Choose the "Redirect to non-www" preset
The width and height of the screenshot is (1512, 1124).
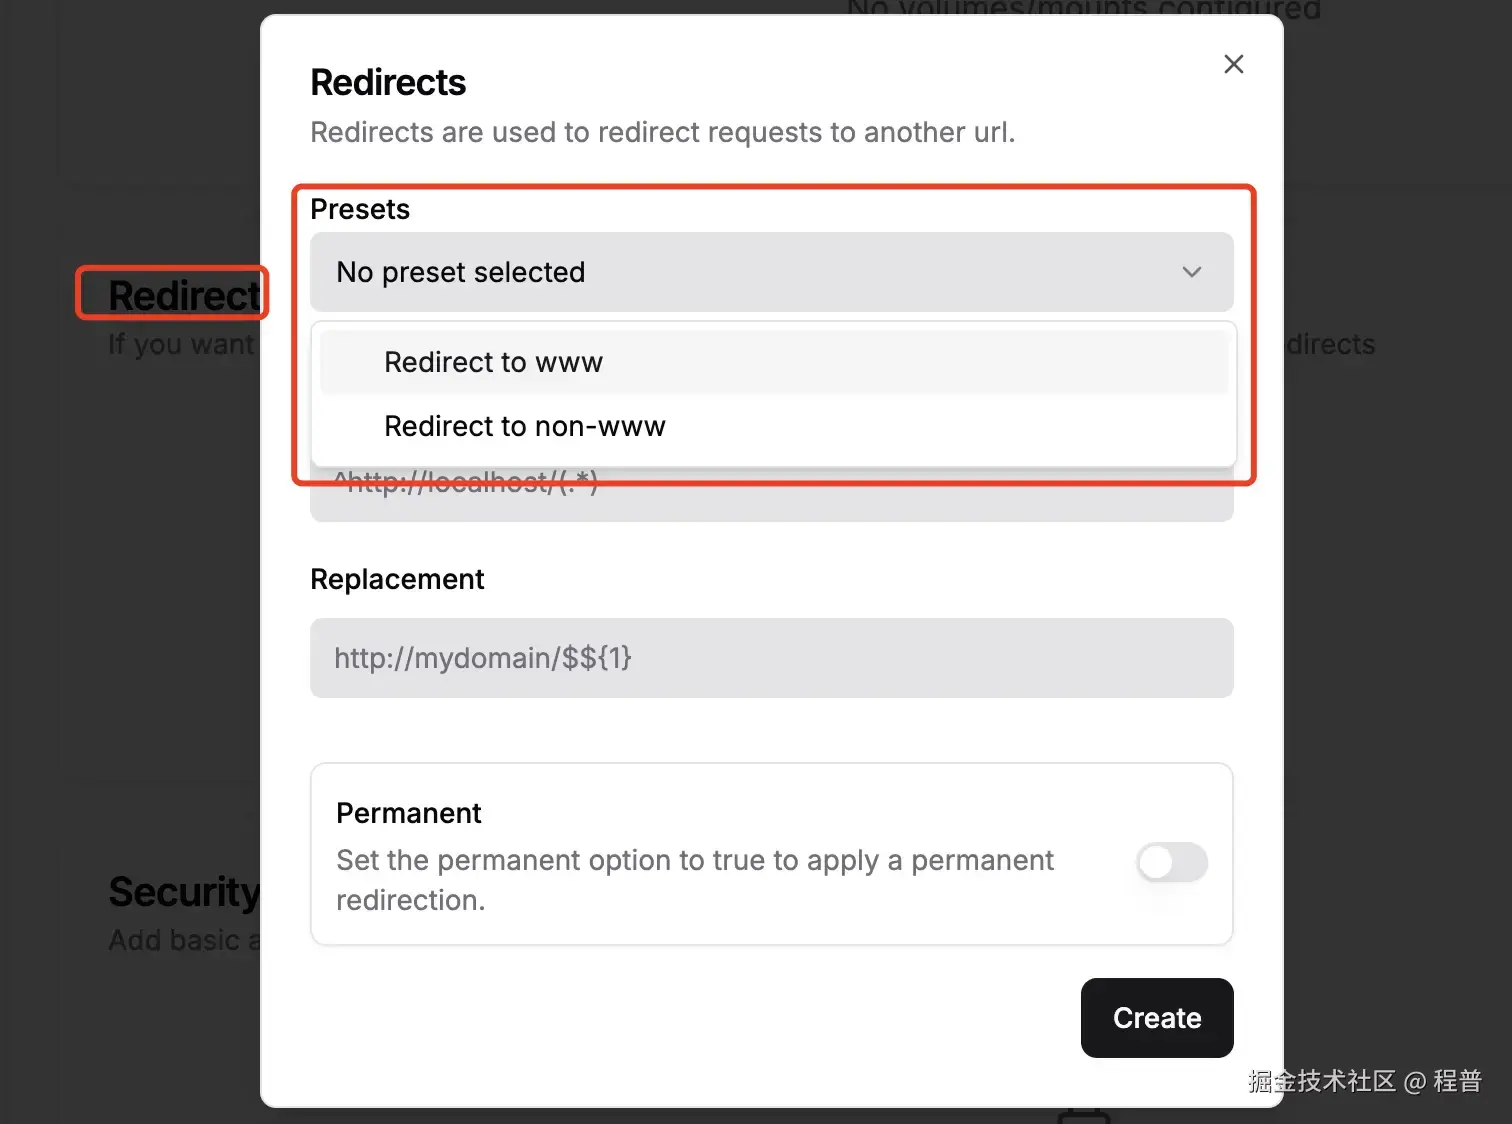[524, 426]
